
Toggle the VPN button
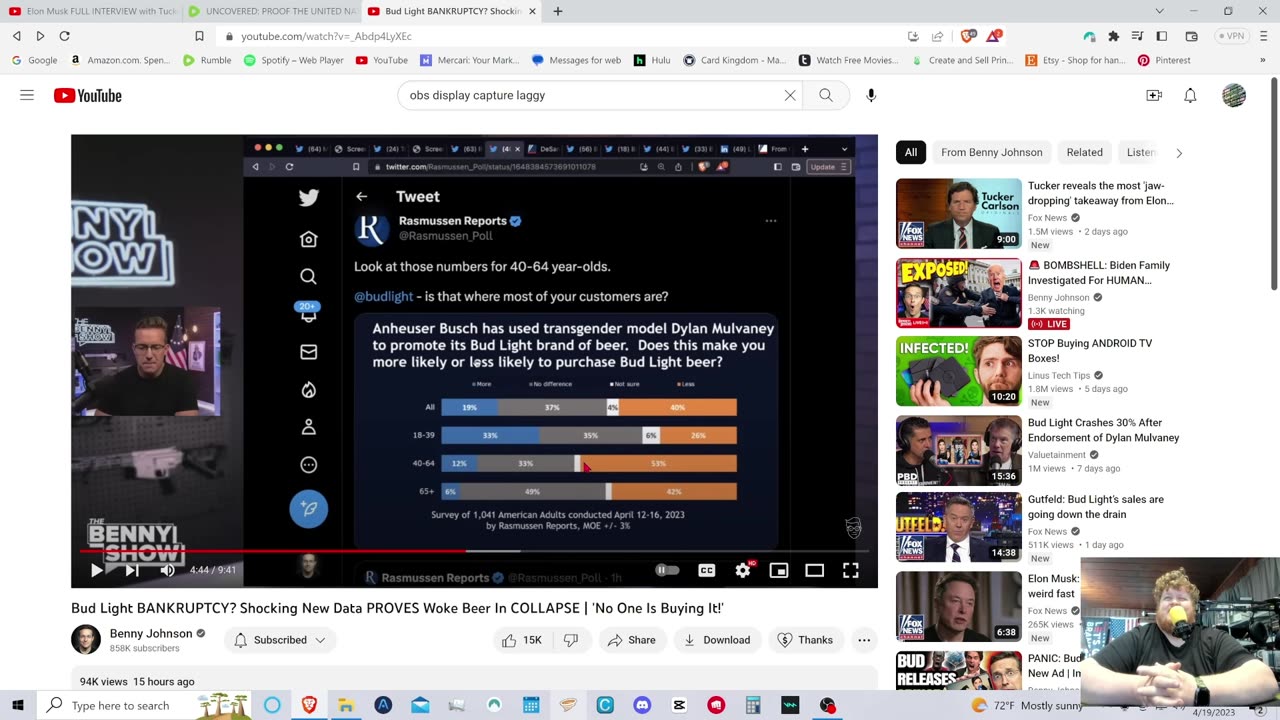click(1231, 36)
